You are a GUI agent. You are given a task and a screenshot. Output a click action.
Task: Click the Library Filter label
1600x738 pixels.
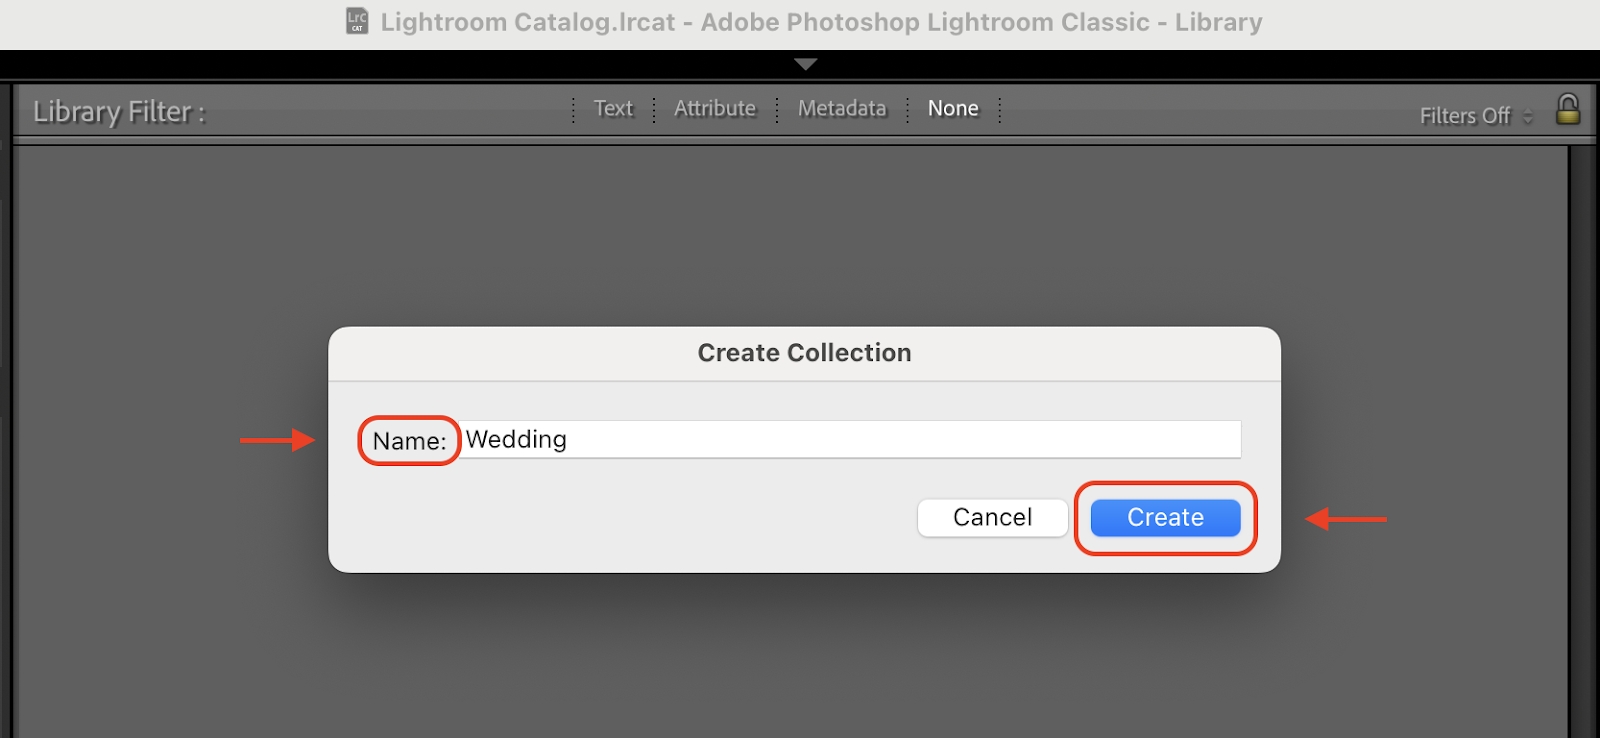pyautogui.click(x=119, y=112)
